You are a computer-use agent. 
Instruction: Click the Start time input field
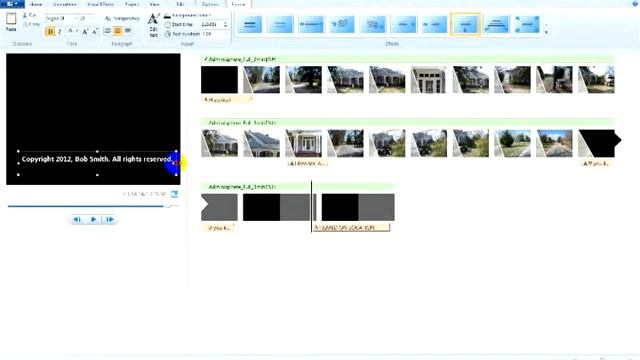212,24
